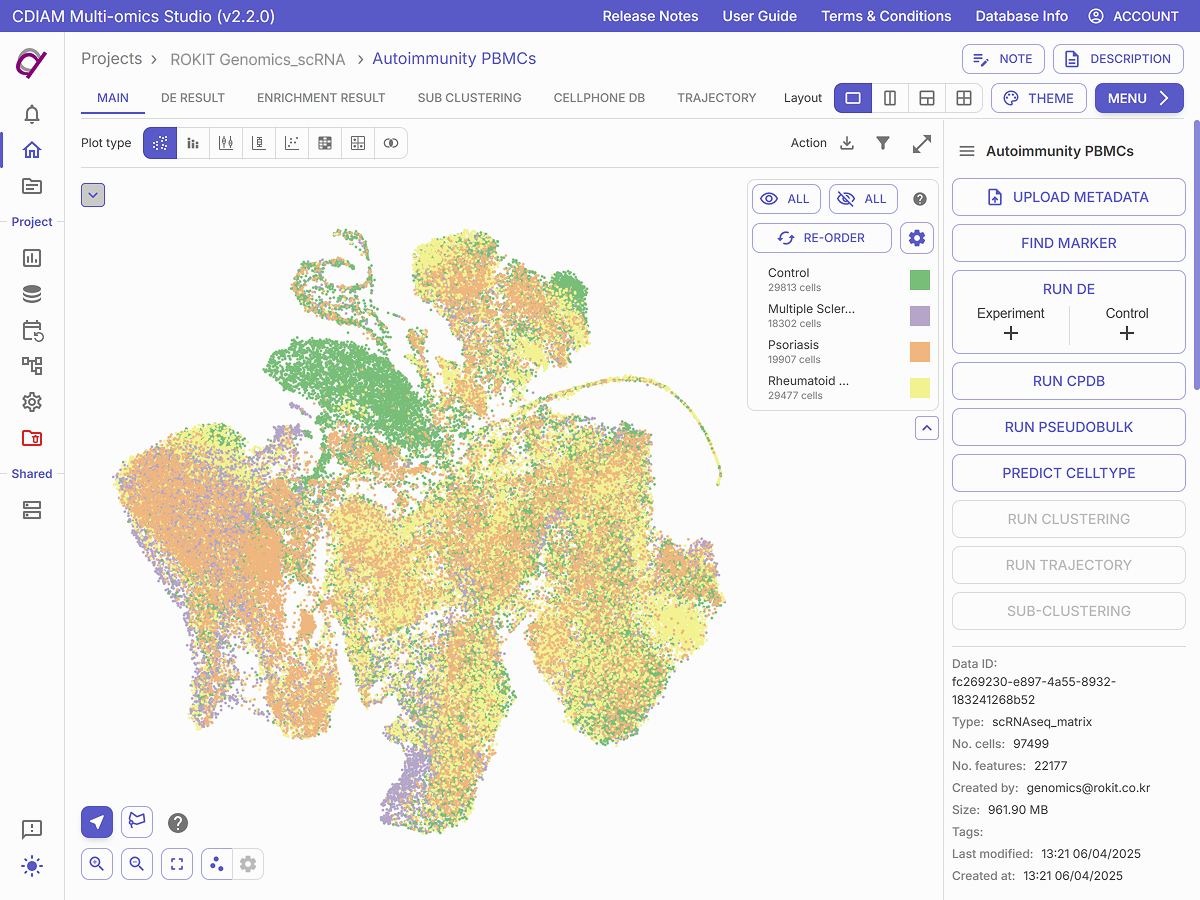Add a Control group under RUN DE
The image size is (1200, 900).
(x=1127, y=333)
